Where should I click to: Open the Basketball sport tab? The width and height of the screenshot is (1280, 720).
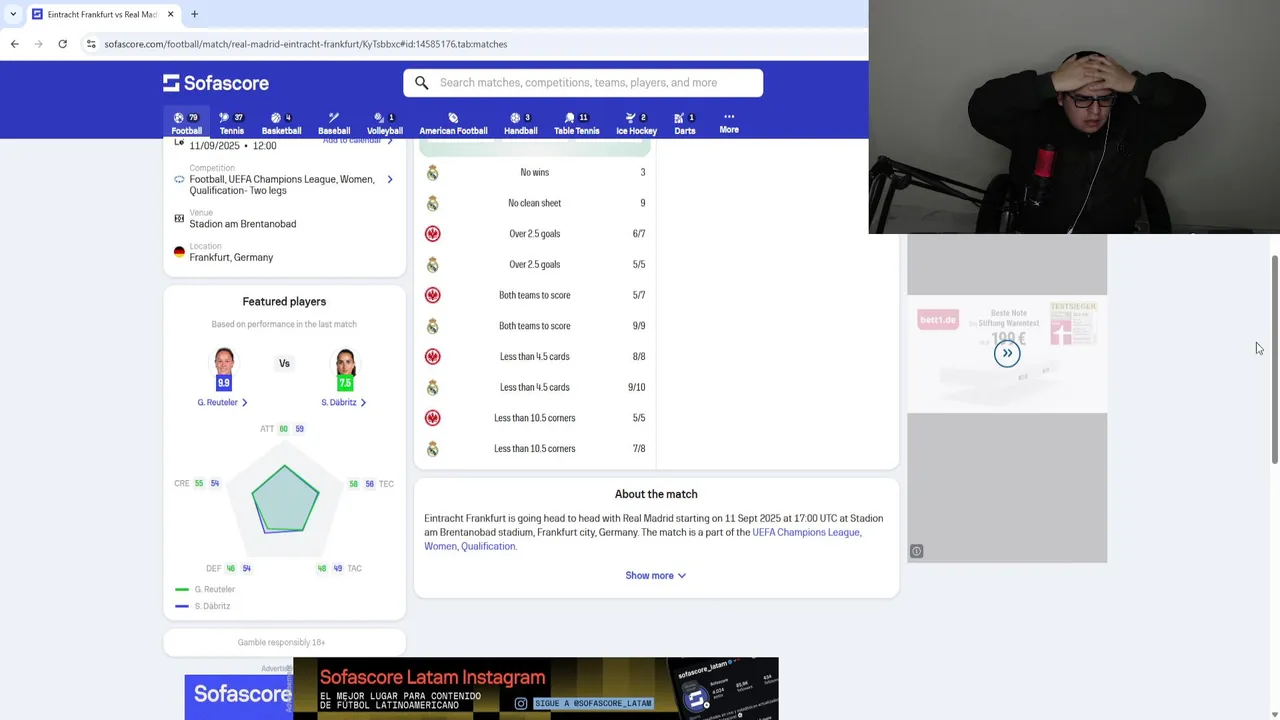click(x=281, y=123)
